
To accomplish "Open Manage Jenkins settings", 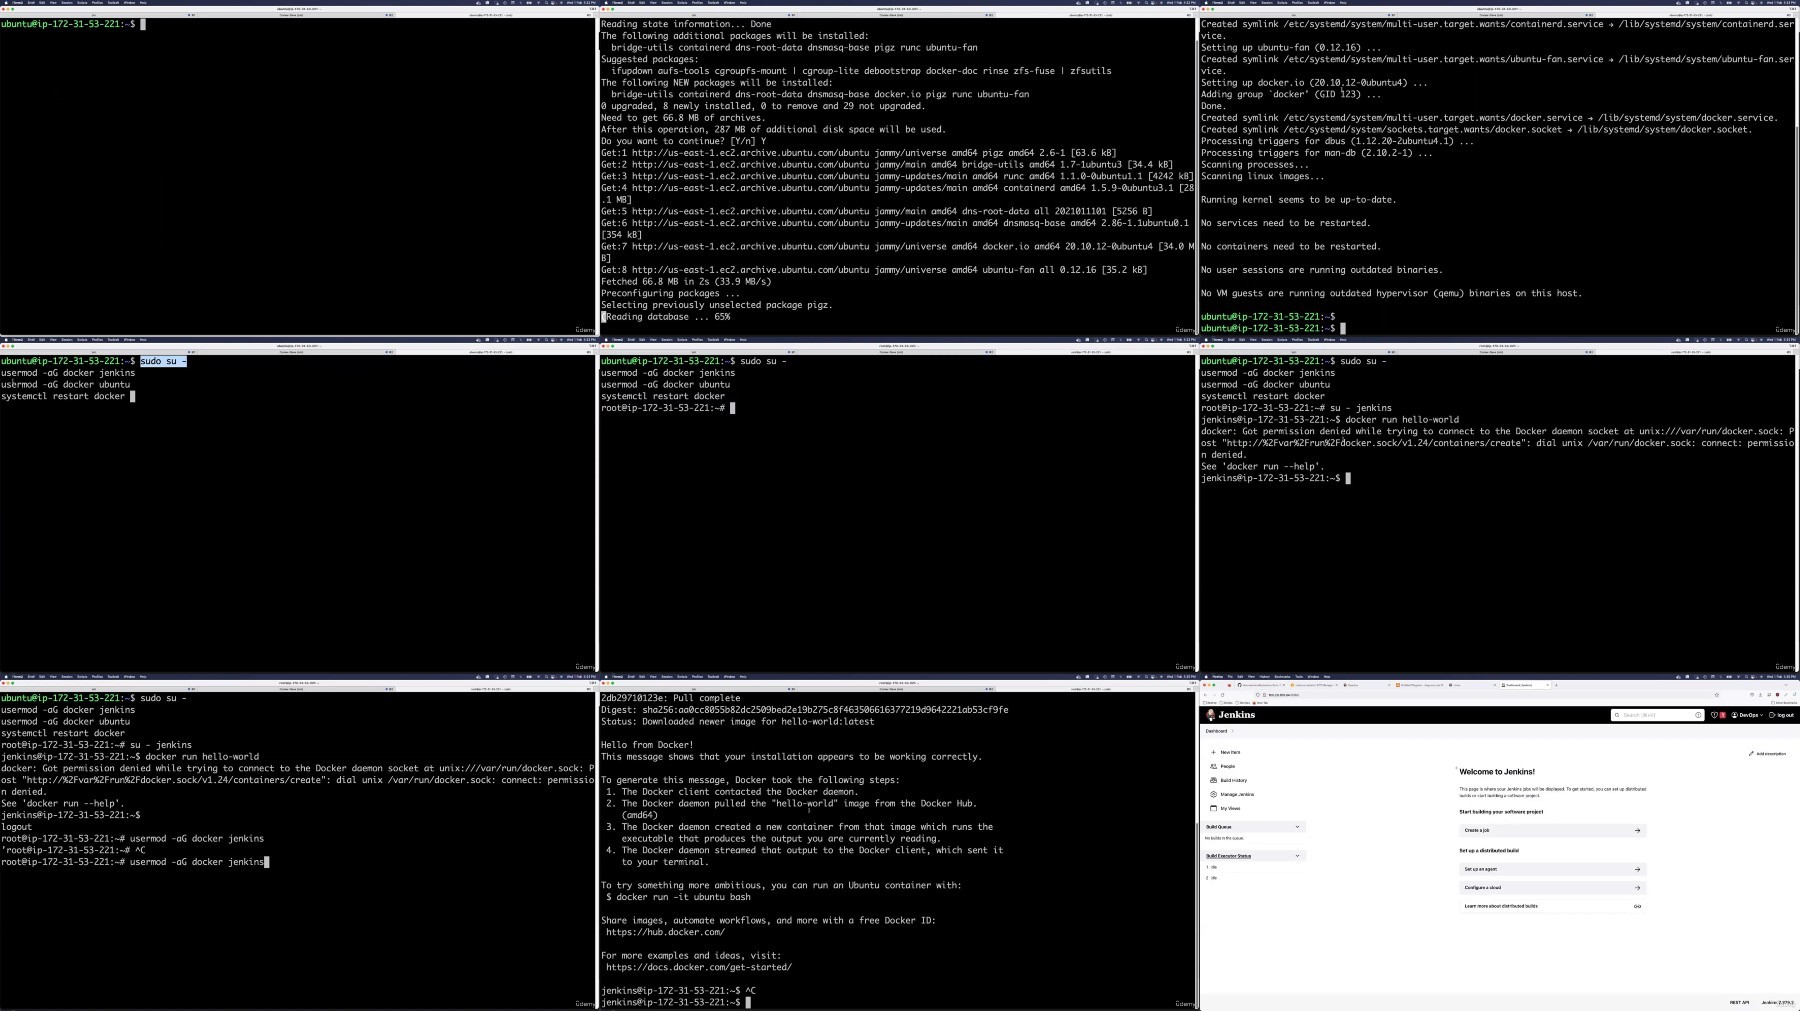I will [1232, 794].
